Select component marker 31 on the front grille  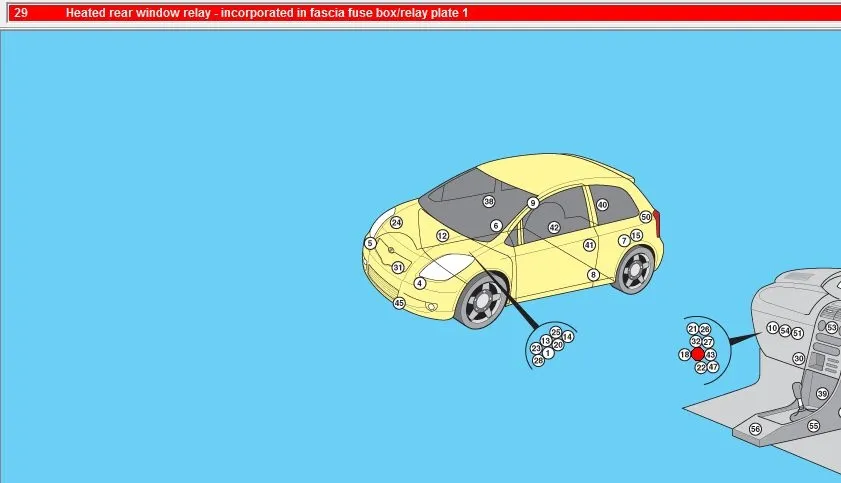(398, 267)
